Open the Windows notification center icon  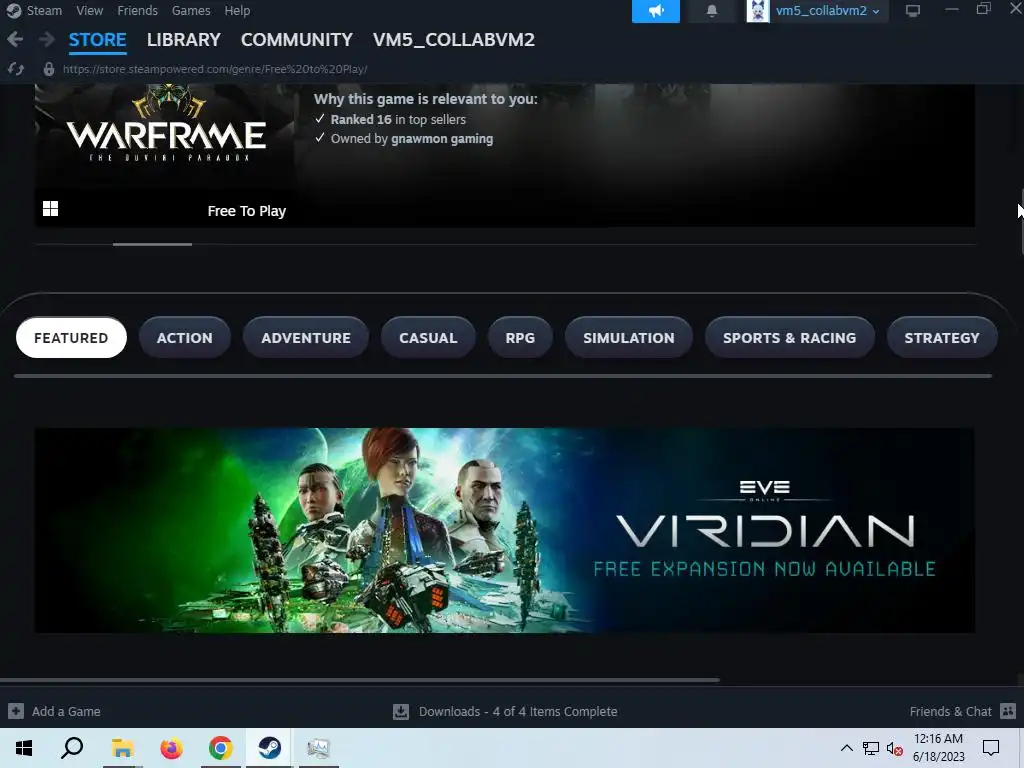[991, 748]
